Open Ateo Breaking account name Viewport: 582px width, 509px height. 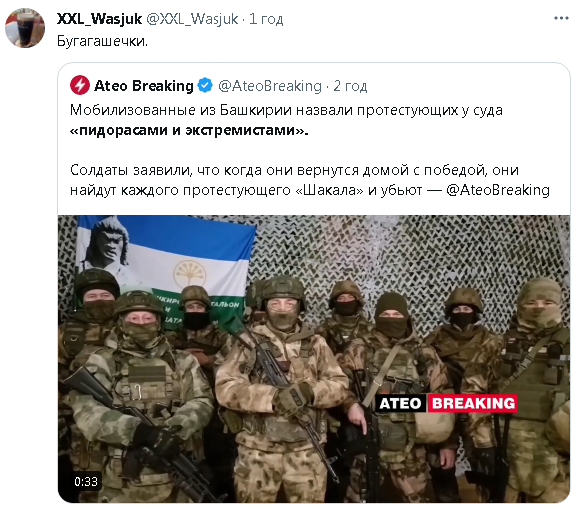pyautogui.click(x=144, y=86)
